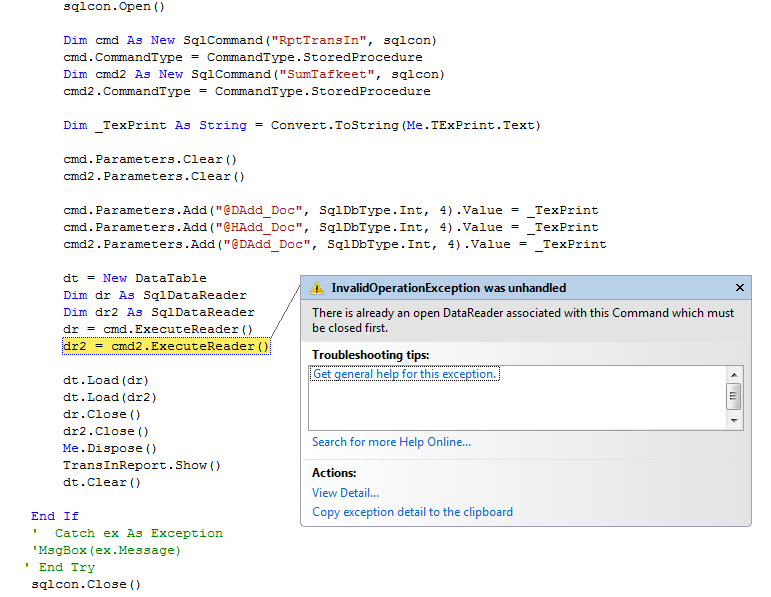The height and width of the screenshot is (597, 771).
Task: Click the warning triangle icon
Action: [x=317, y=288]
